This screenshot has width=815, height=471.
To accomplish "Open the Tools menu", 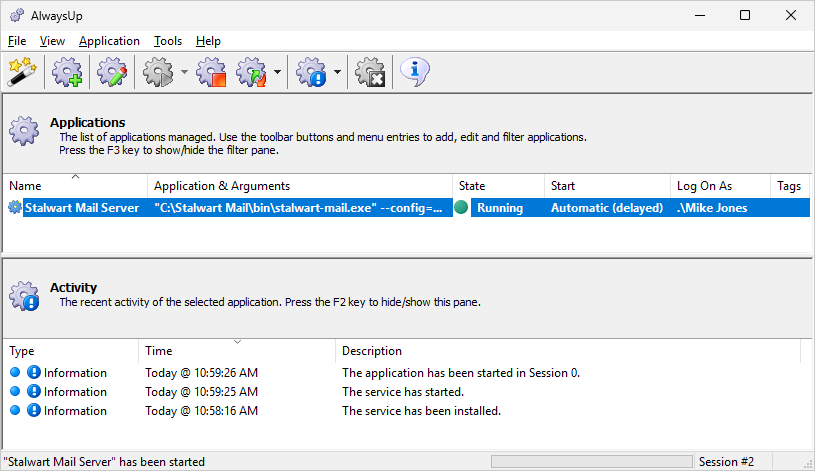I will pos(168,41).
